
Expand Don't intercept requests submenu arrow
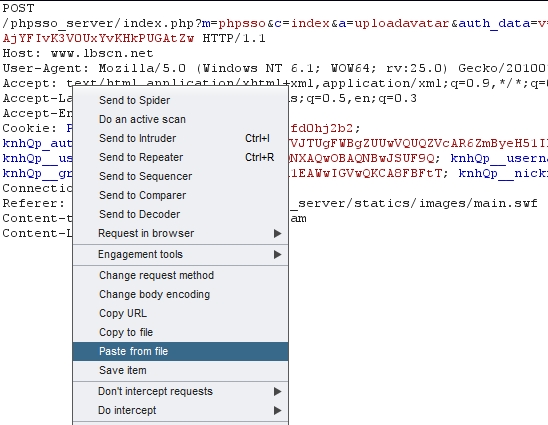277,391
